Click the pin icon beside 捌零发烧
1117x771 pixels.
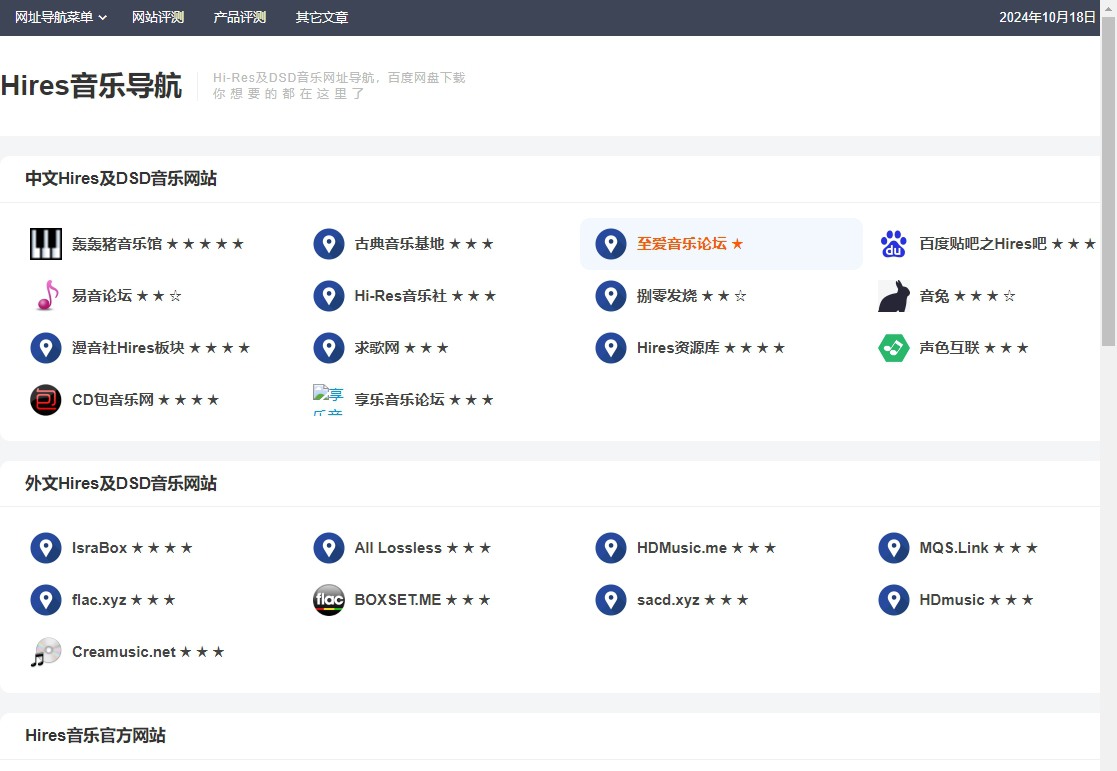611,296
